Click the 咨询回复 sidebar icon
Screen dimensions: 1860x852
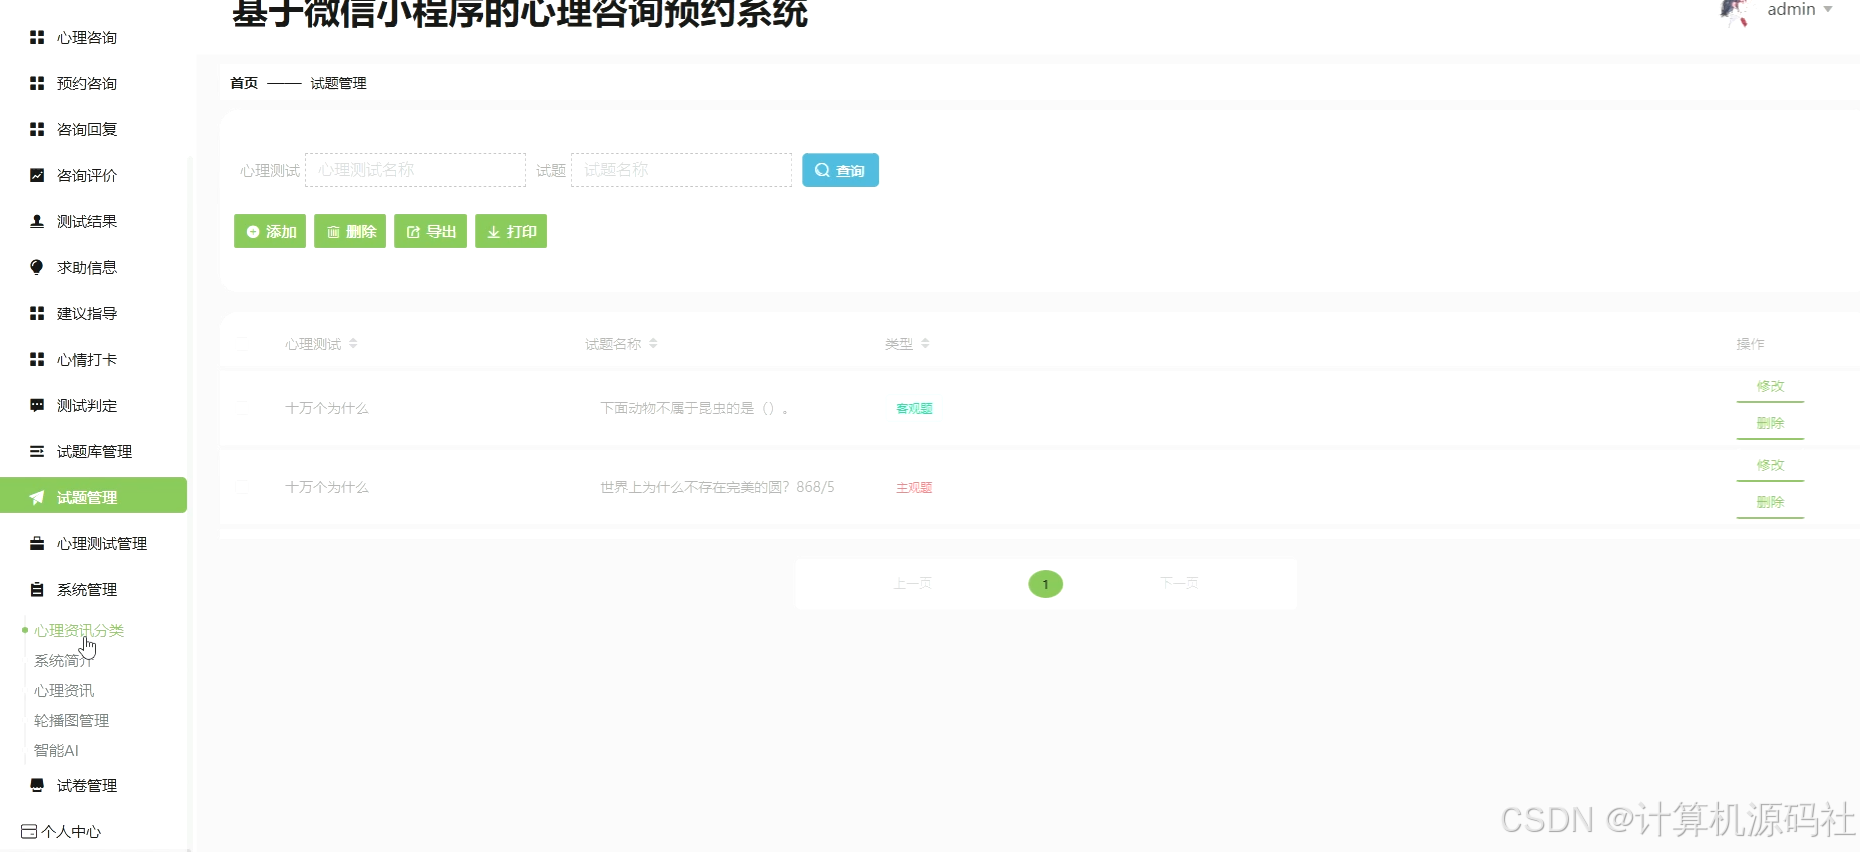coord(37,129)
